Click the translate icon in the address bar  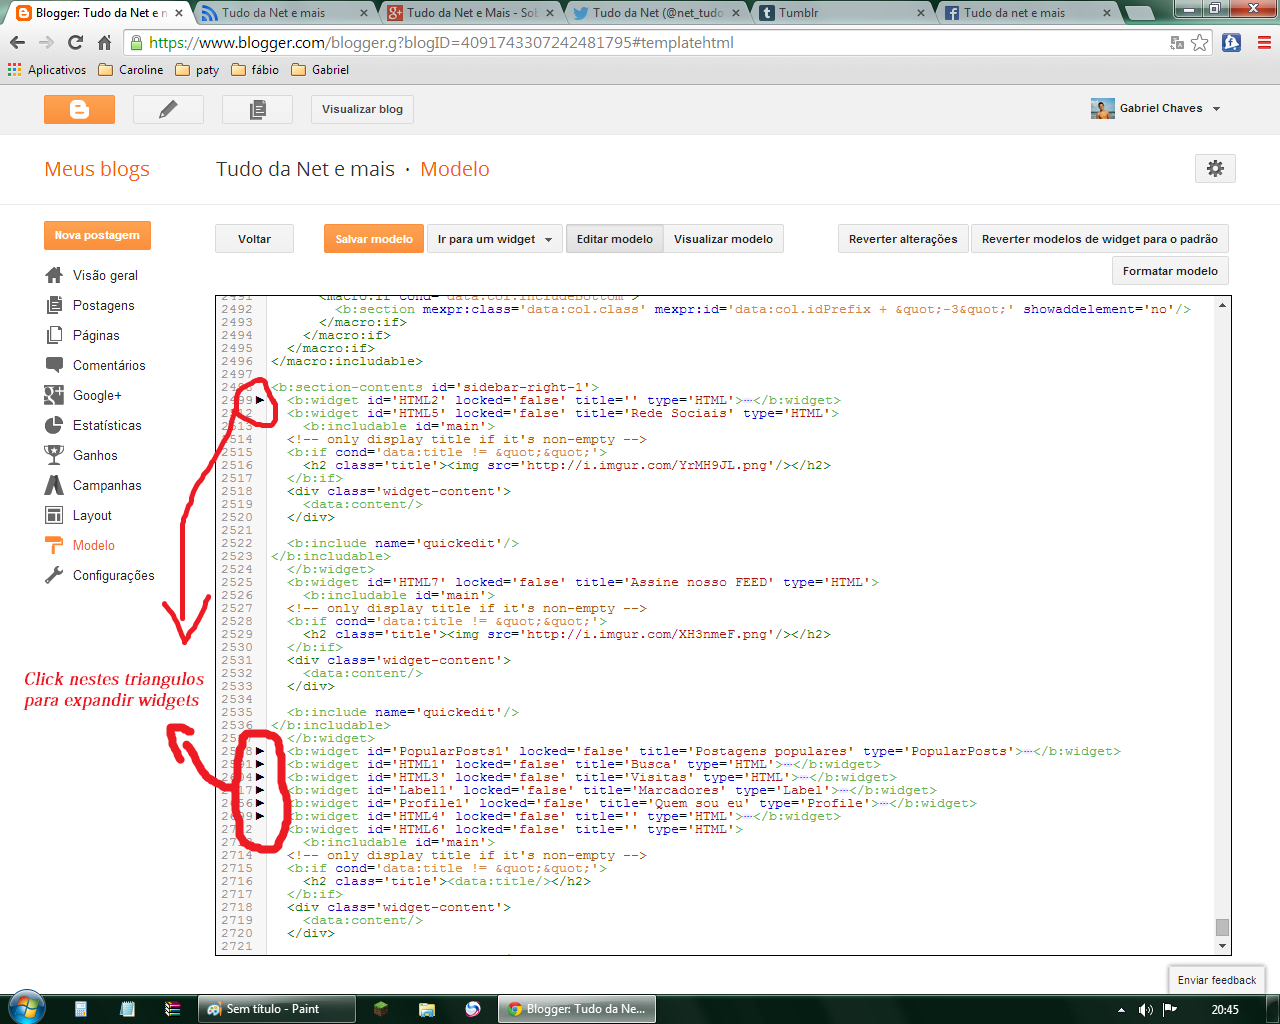coord(1177,43)
